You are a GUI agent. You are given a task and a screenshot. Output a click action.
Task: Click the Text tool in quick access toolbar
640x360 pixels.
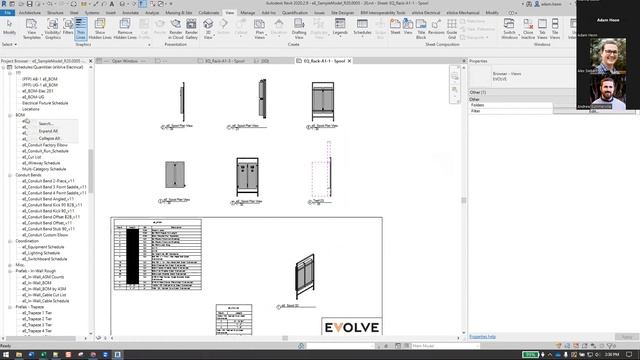click(x=112, y=4)
